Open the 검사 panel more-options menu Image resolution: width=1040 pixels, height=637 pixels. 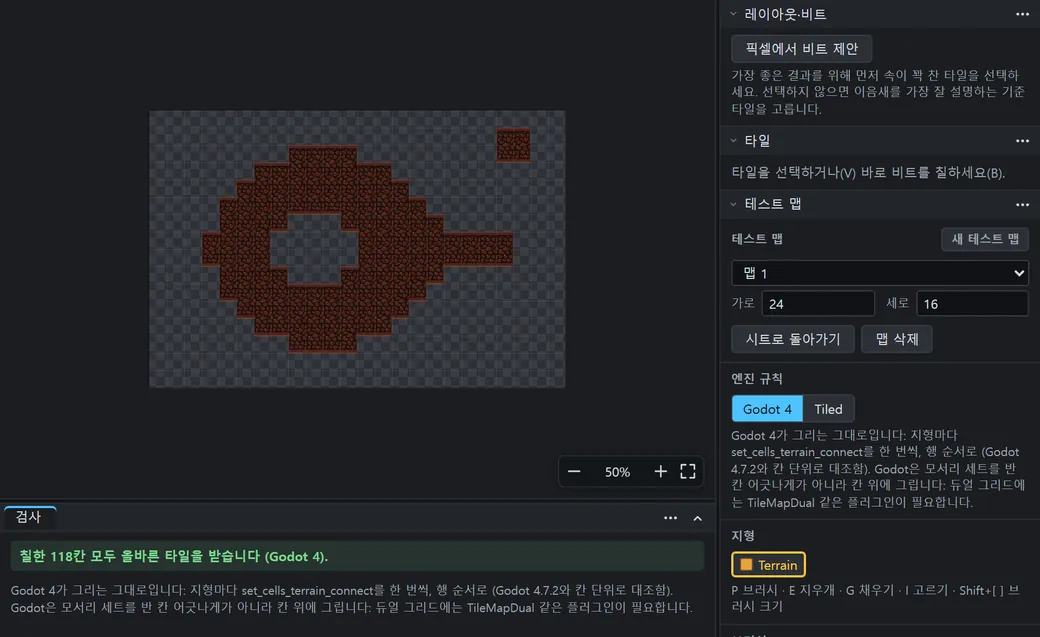pos(671,518)
